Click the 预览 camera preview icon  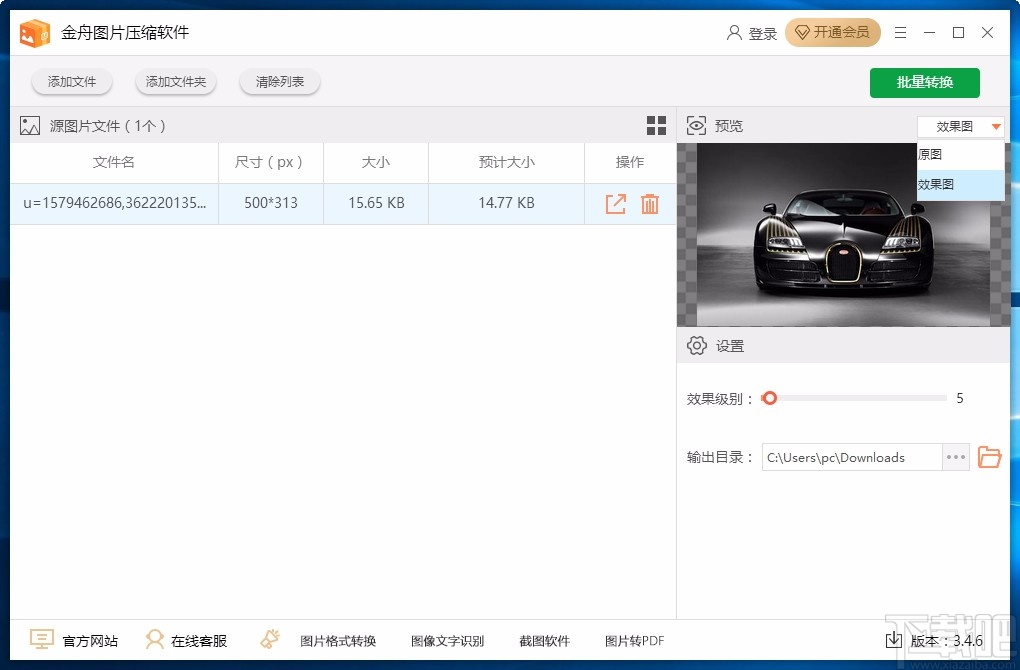tap(696, 125)
